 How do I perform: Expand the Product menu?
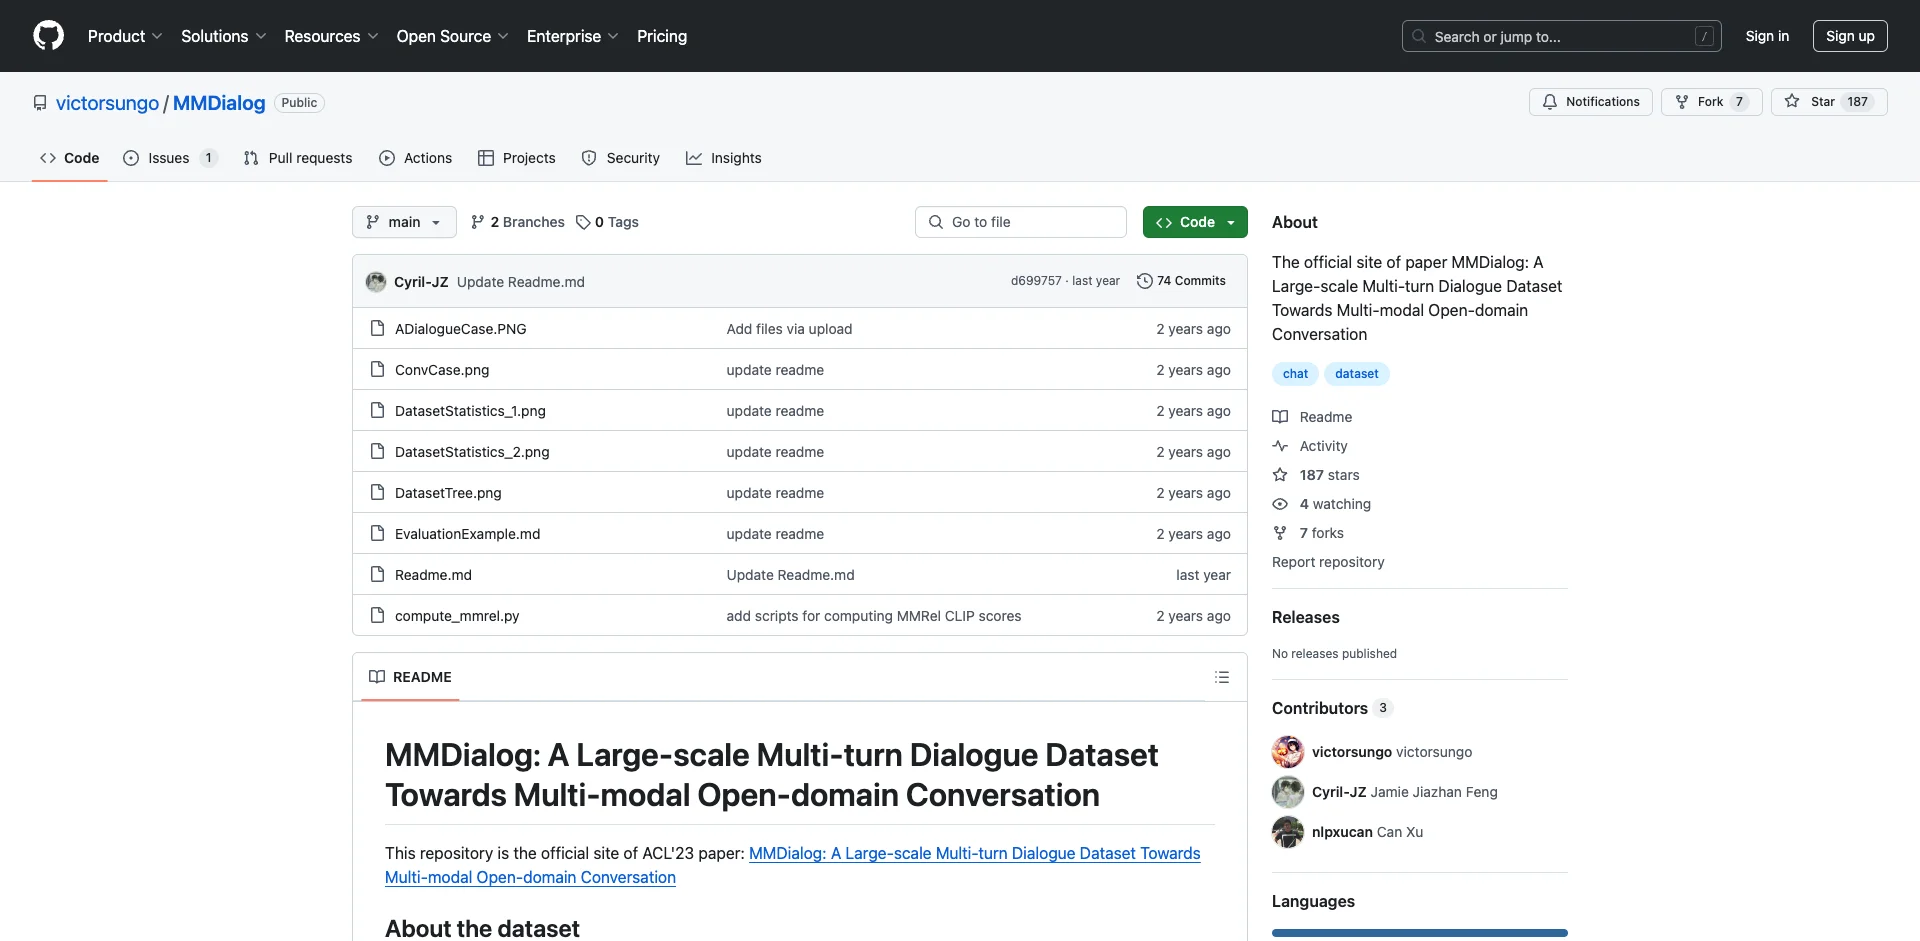125,36
